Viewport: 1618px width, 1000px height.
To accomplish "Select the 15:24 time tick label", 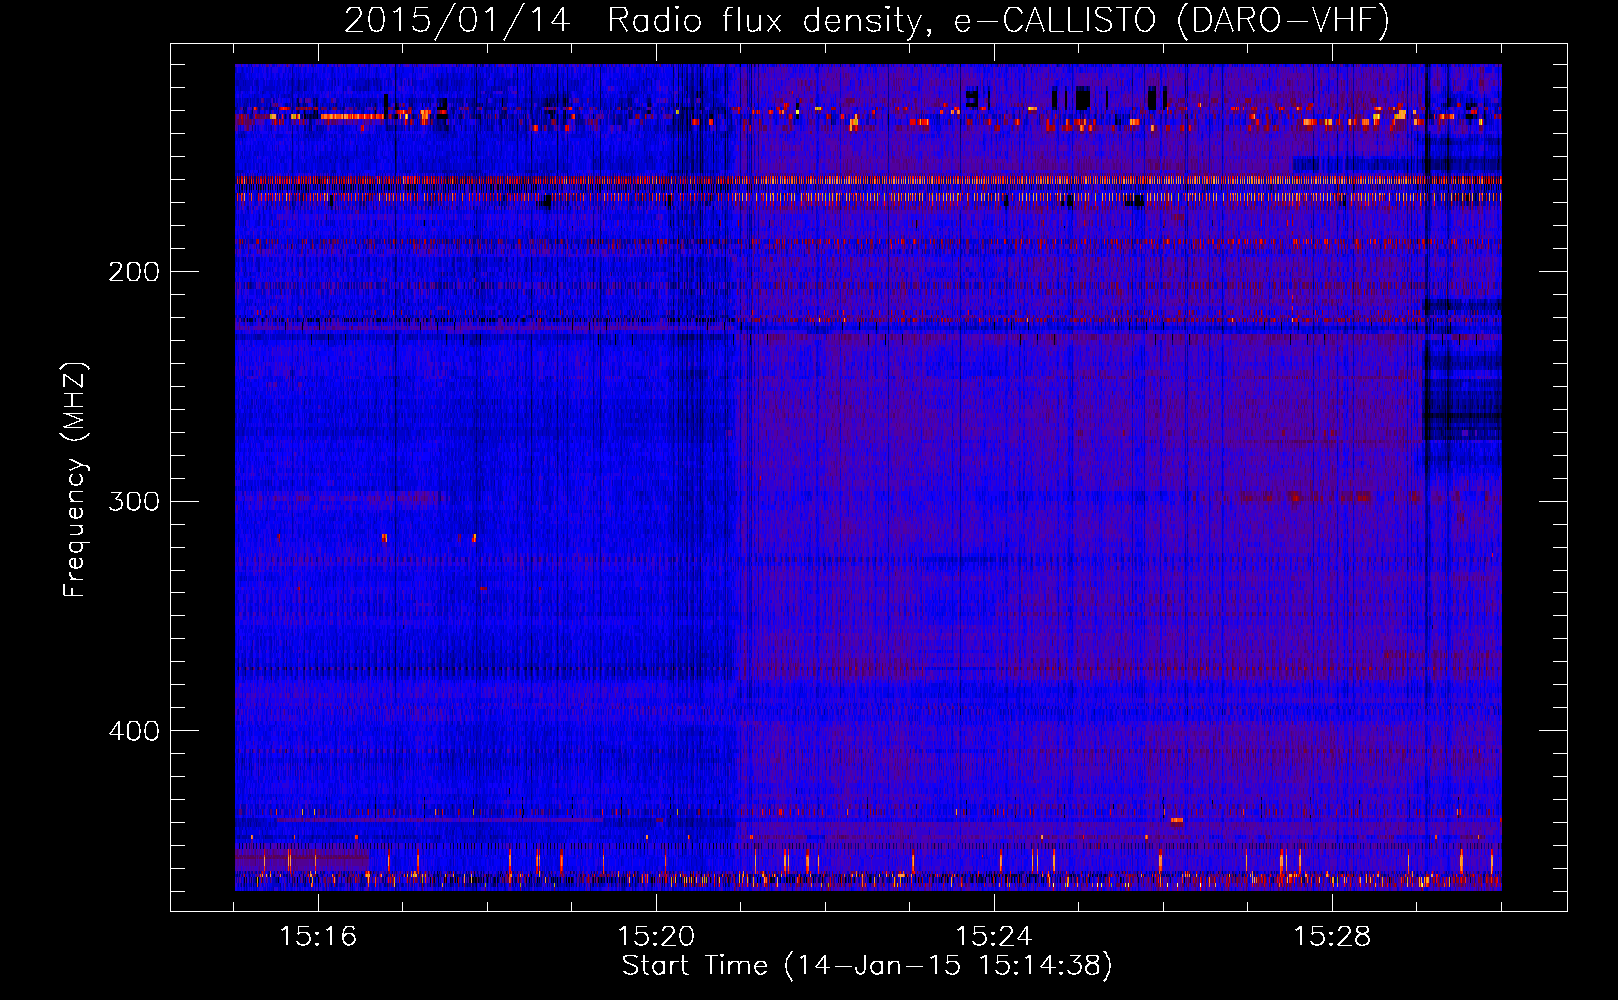I will [x=994, y=936].
